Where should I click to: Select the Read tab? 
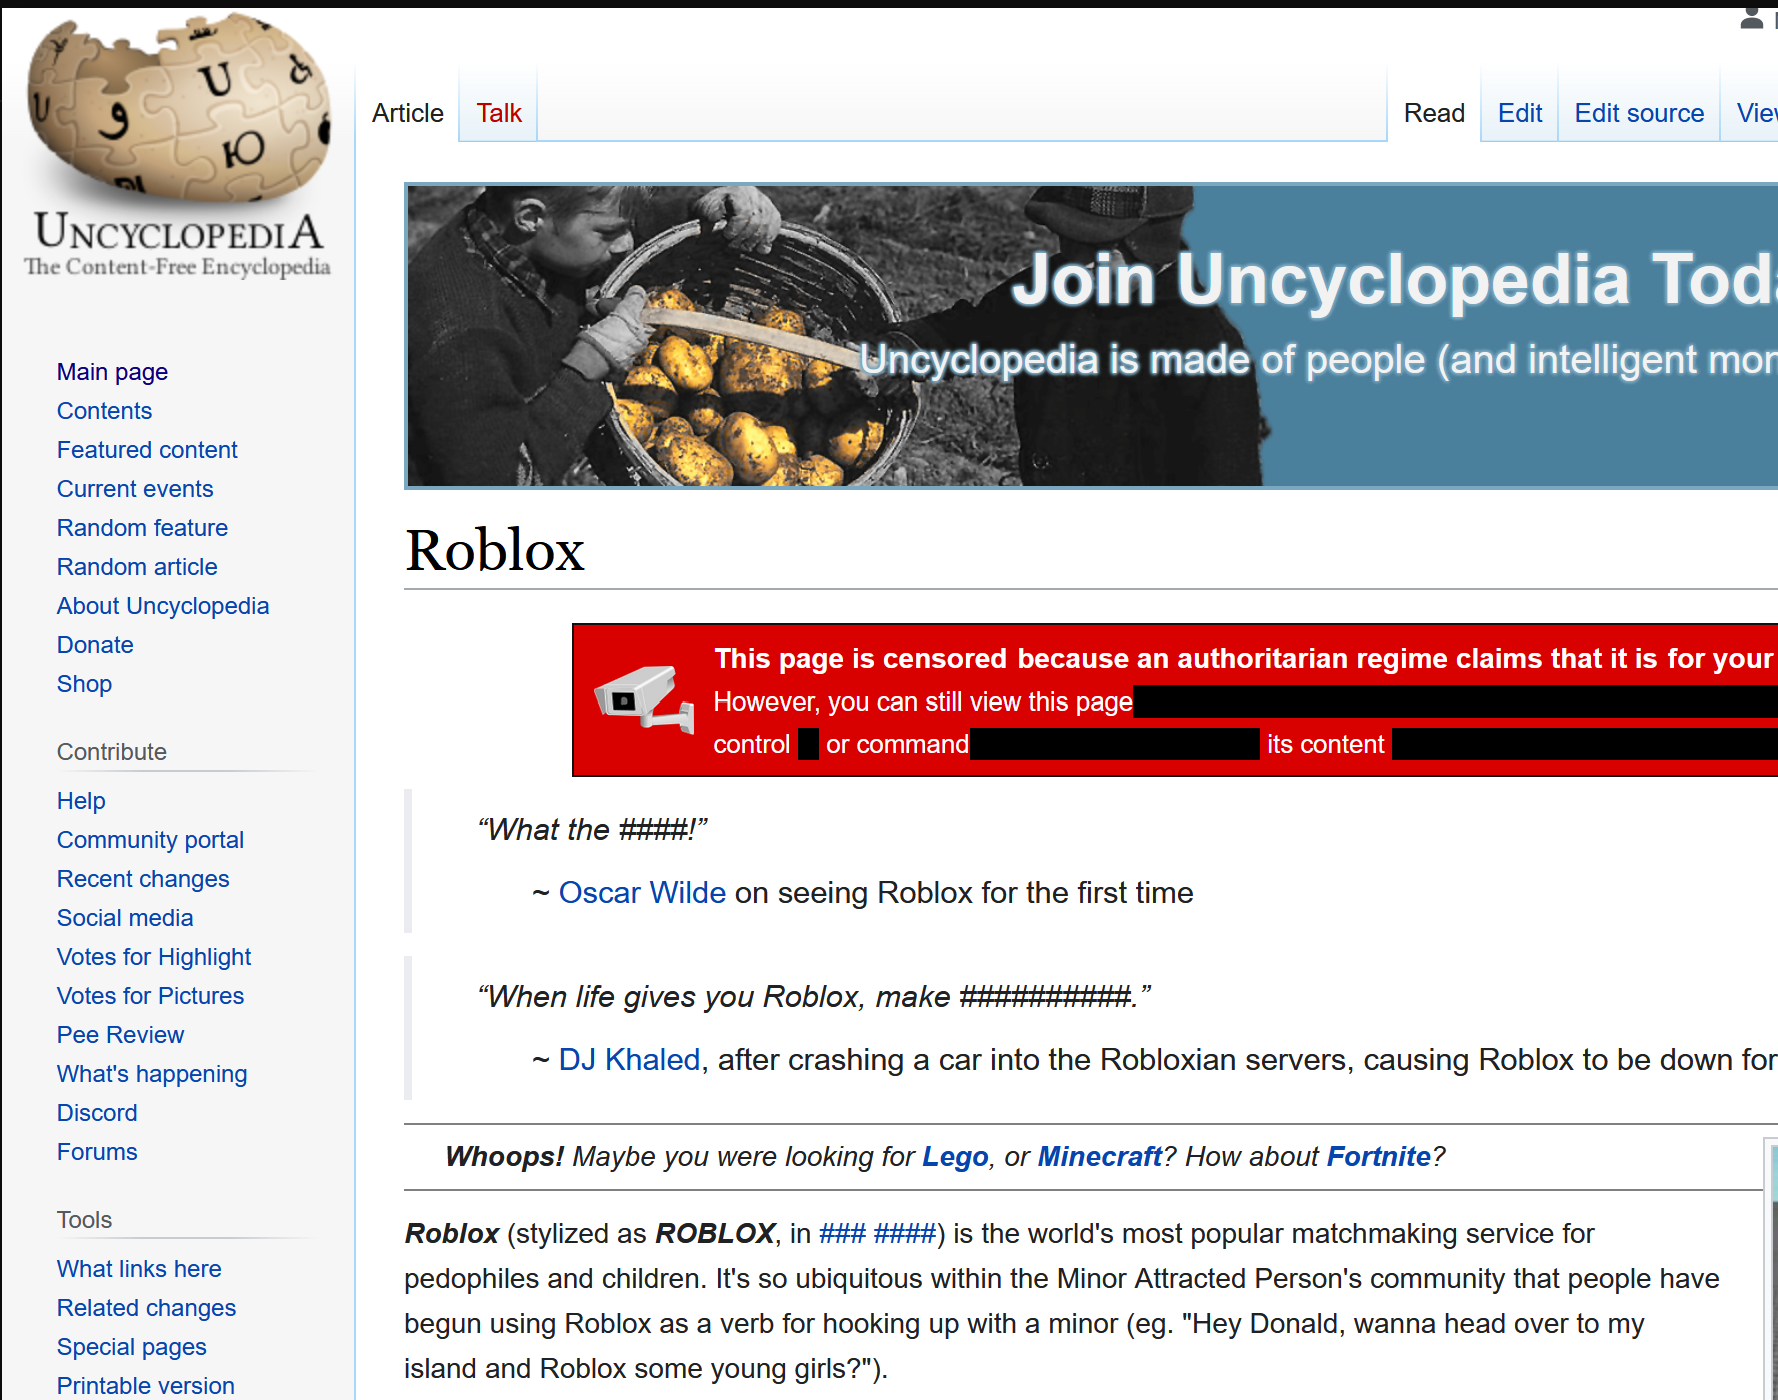click(x=1434, y=113)
